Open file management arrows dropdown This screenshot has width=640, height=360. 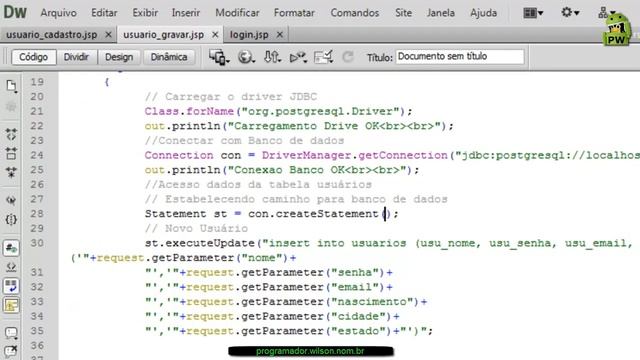click(272, 57)
